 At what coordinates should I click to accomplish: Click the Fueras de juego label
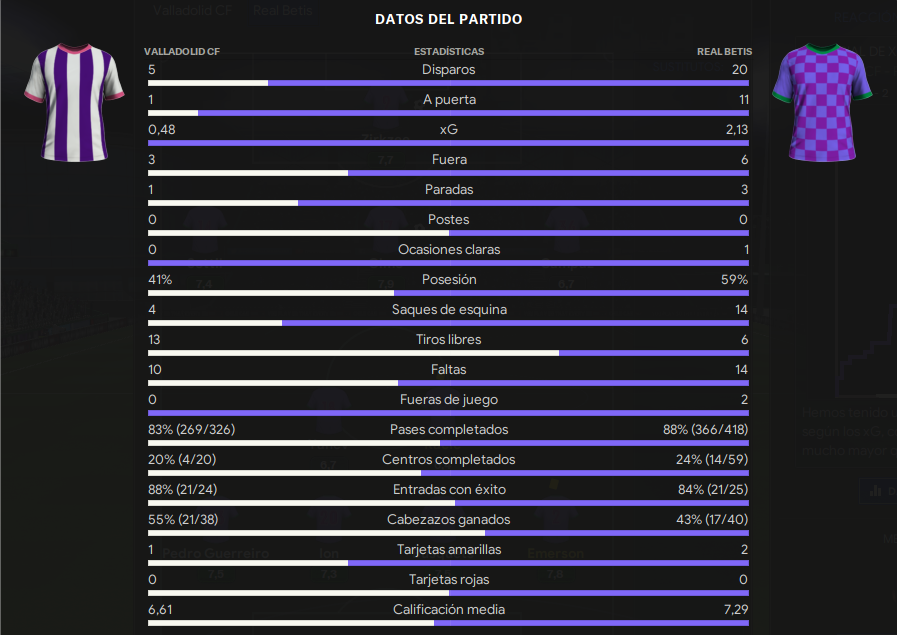pyautogui.click(x=449, y=399)
